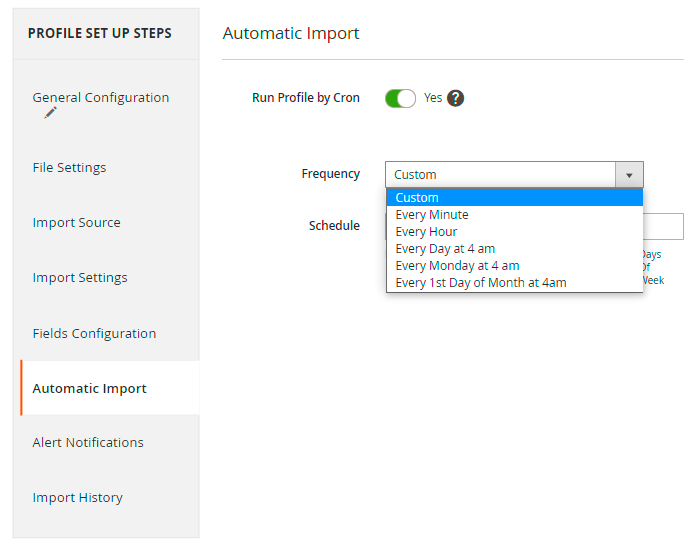Click the Frequency dropdown arrow button
The image size is (684, 546).
pos(629,175)
